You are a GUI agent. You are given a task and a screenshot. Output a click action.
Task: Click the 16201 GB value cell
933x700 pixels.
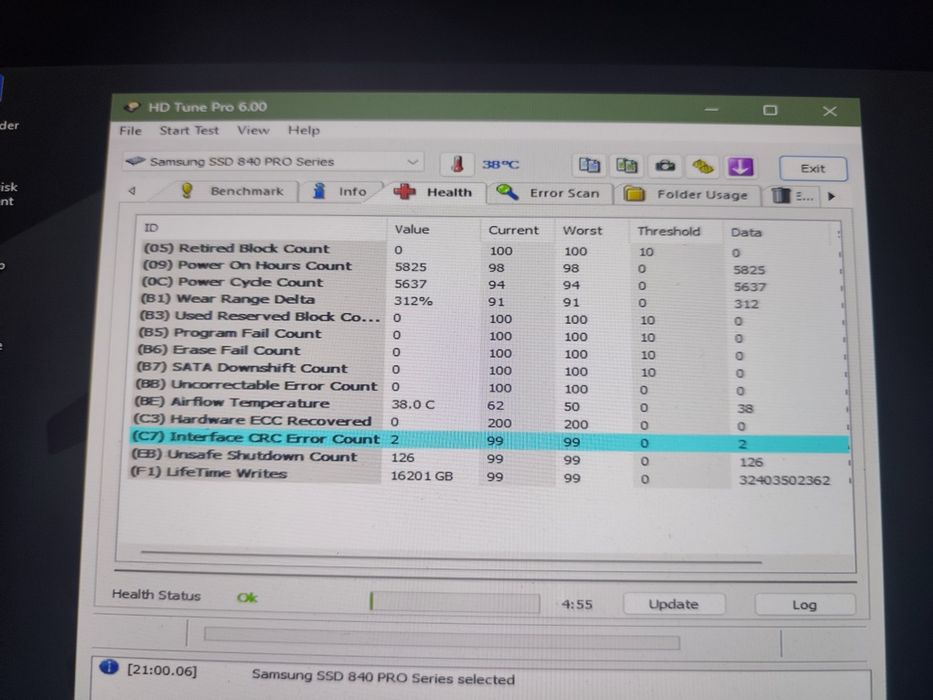coord(422,476)
